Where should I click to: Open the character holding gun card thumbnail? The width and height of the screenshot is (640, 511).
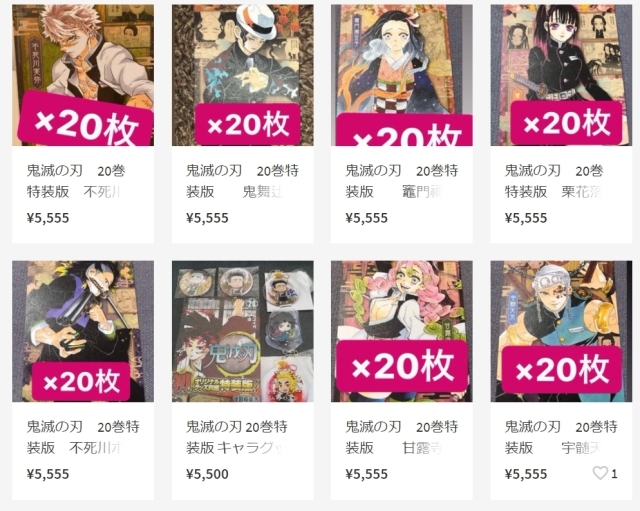click(x=83, y=331)
